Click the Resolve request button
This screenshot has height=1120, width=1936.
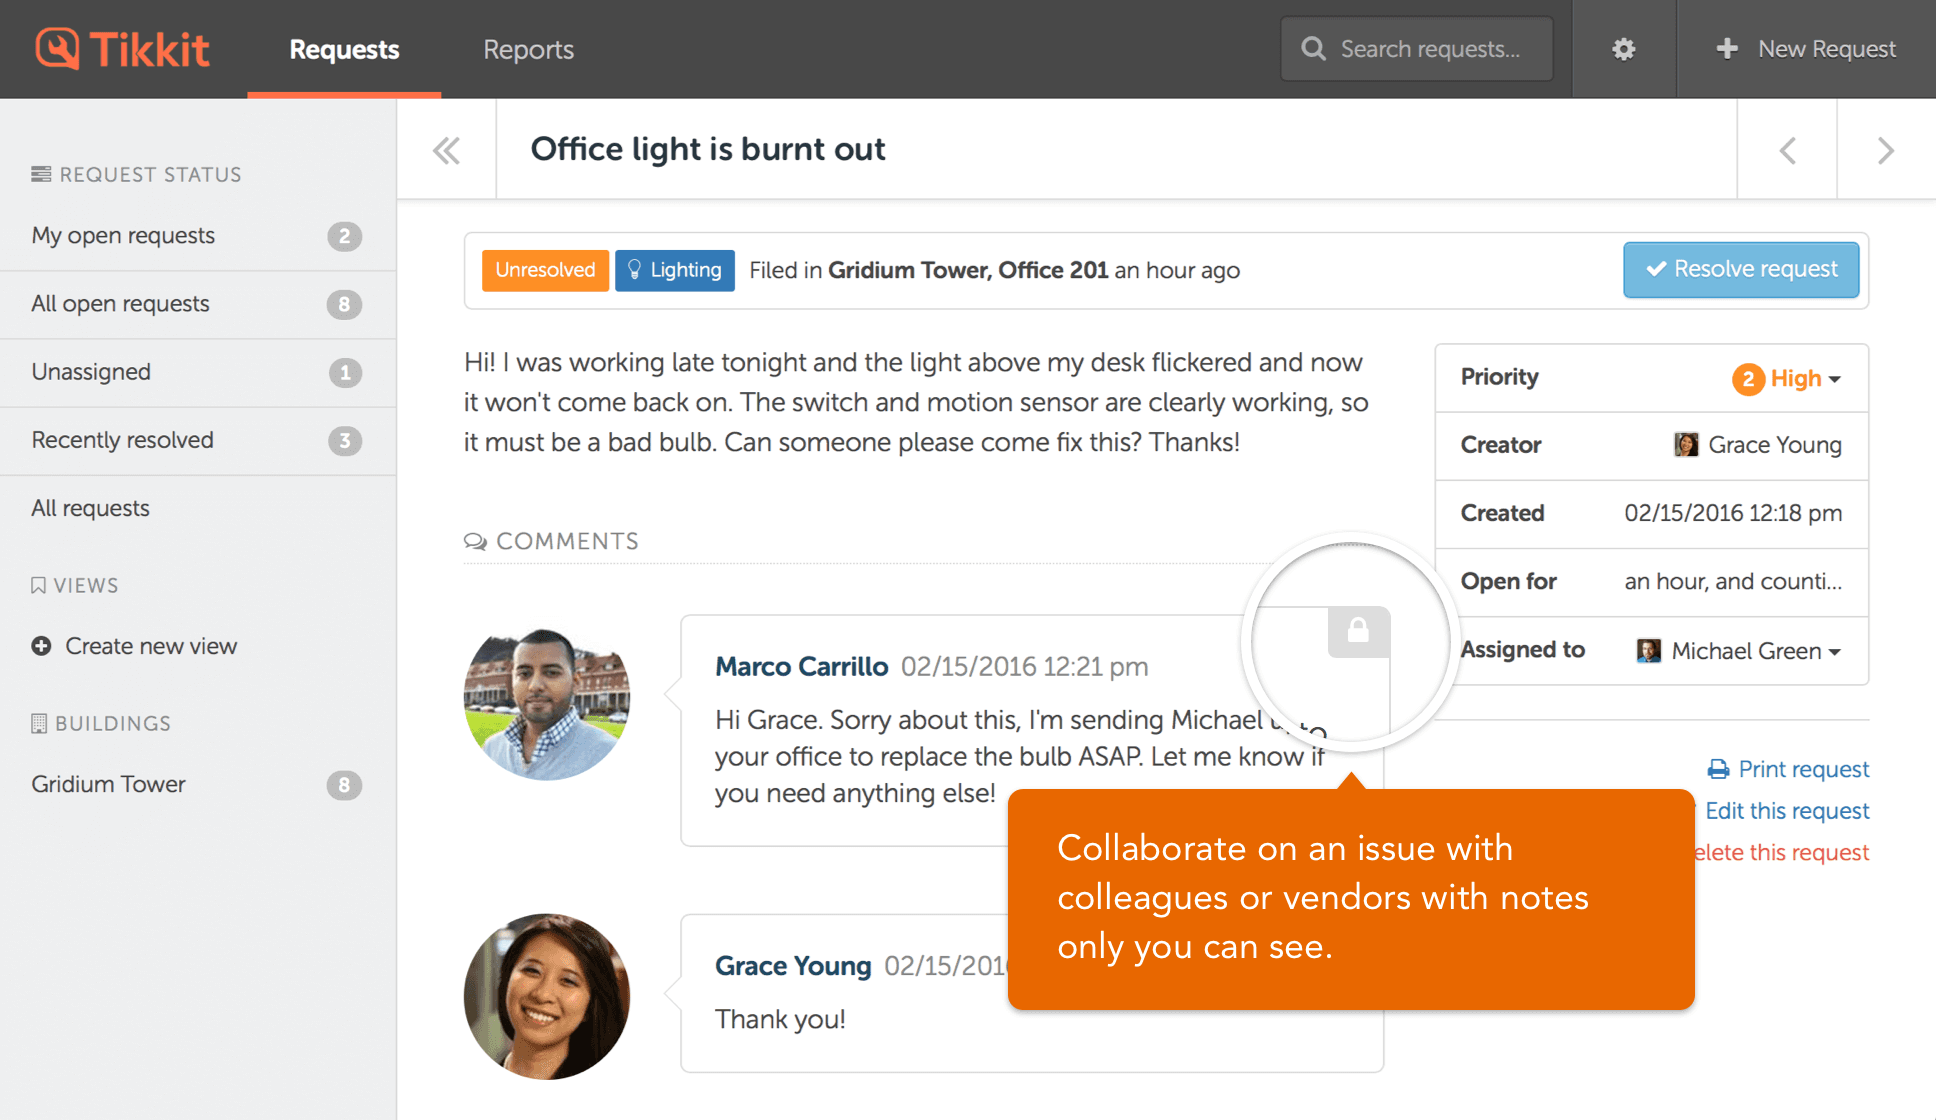pyautogui.click(x=1740, y=269)
